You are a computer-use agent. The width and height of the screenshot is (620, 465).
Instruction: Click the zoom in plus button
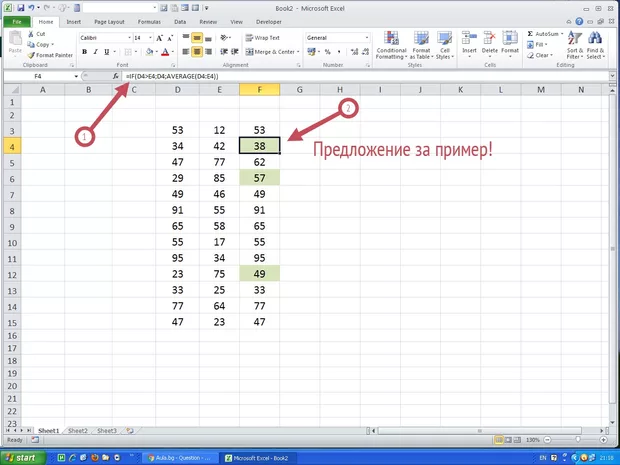coord(603,440)
